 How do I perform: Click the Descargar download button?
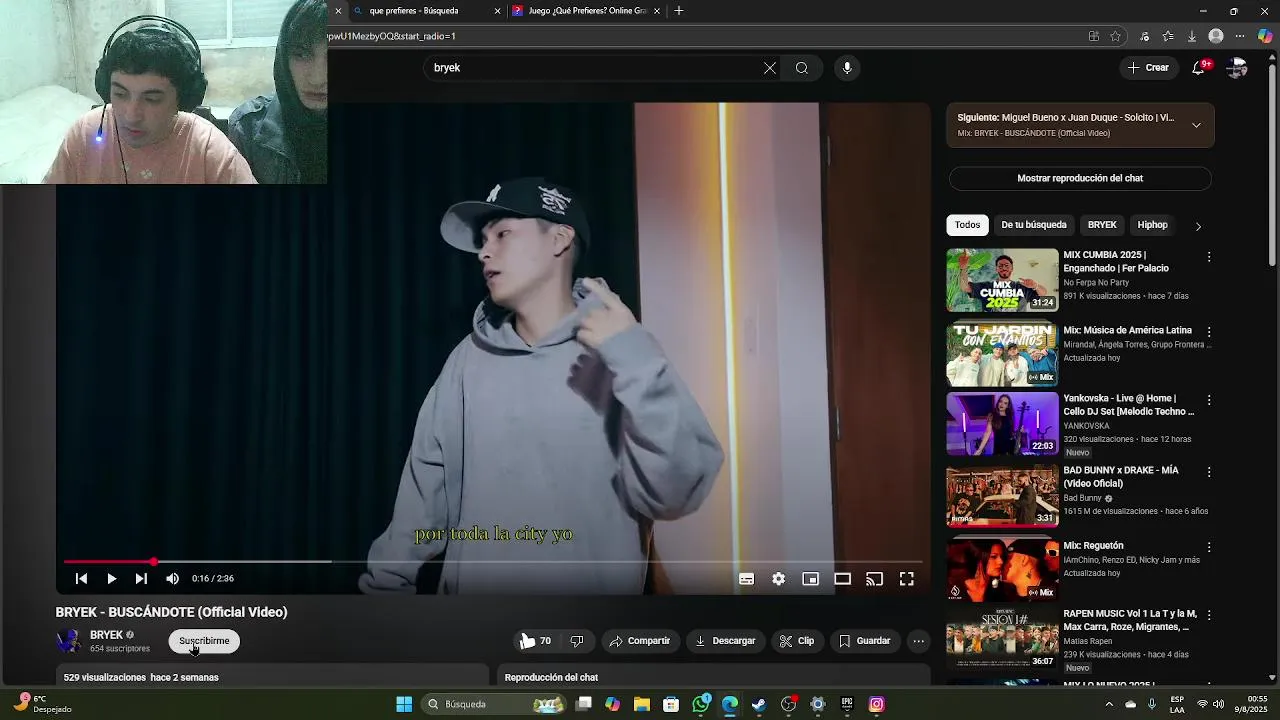pos(726,641)
